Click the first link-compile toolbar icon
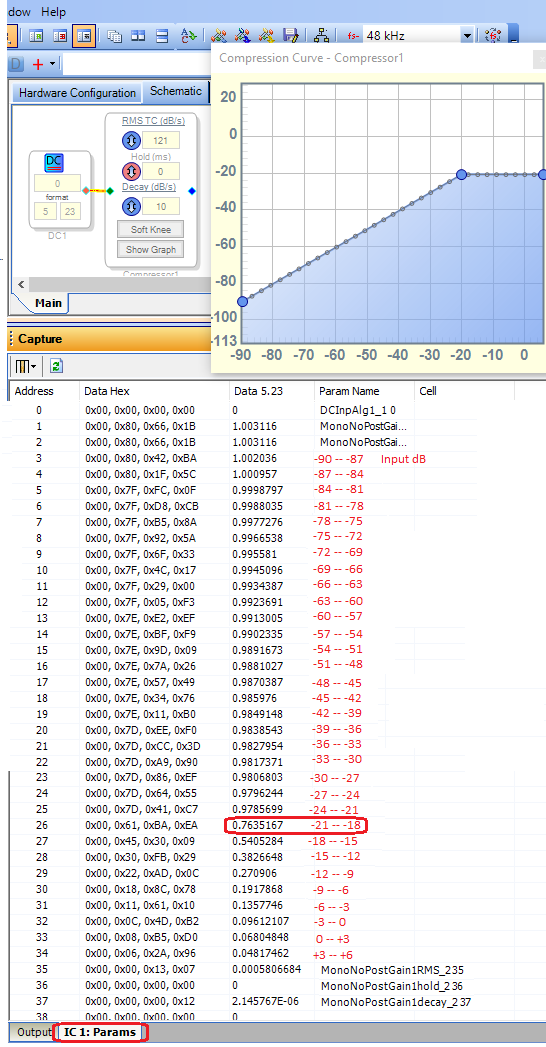The image size is (546, 1047). click(220, 36)
